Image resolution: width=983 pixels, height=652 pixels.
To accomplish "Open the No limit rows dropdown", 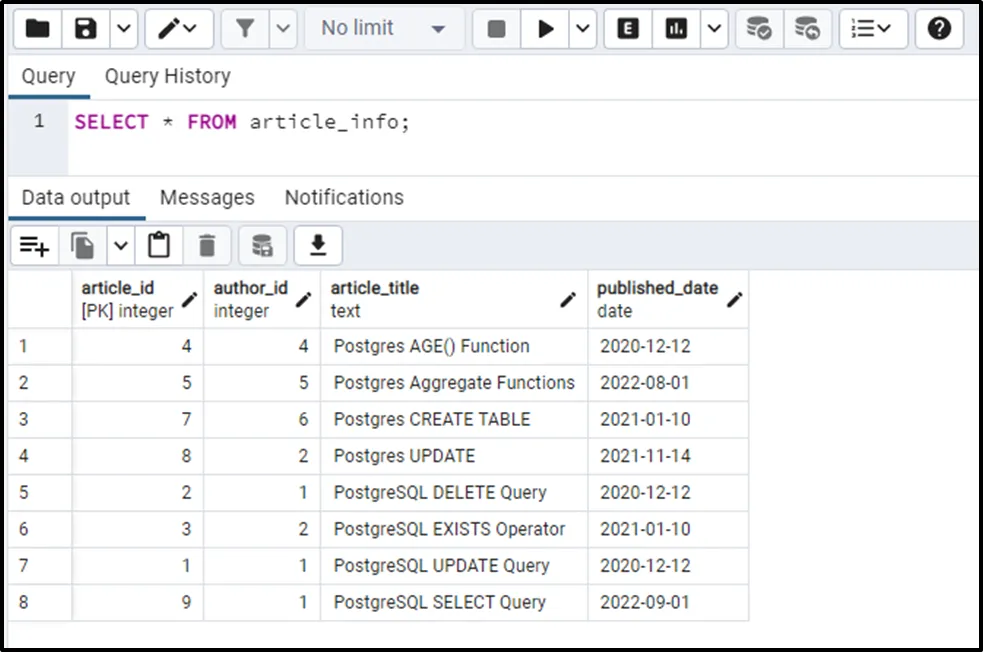I will coord(382,29).
